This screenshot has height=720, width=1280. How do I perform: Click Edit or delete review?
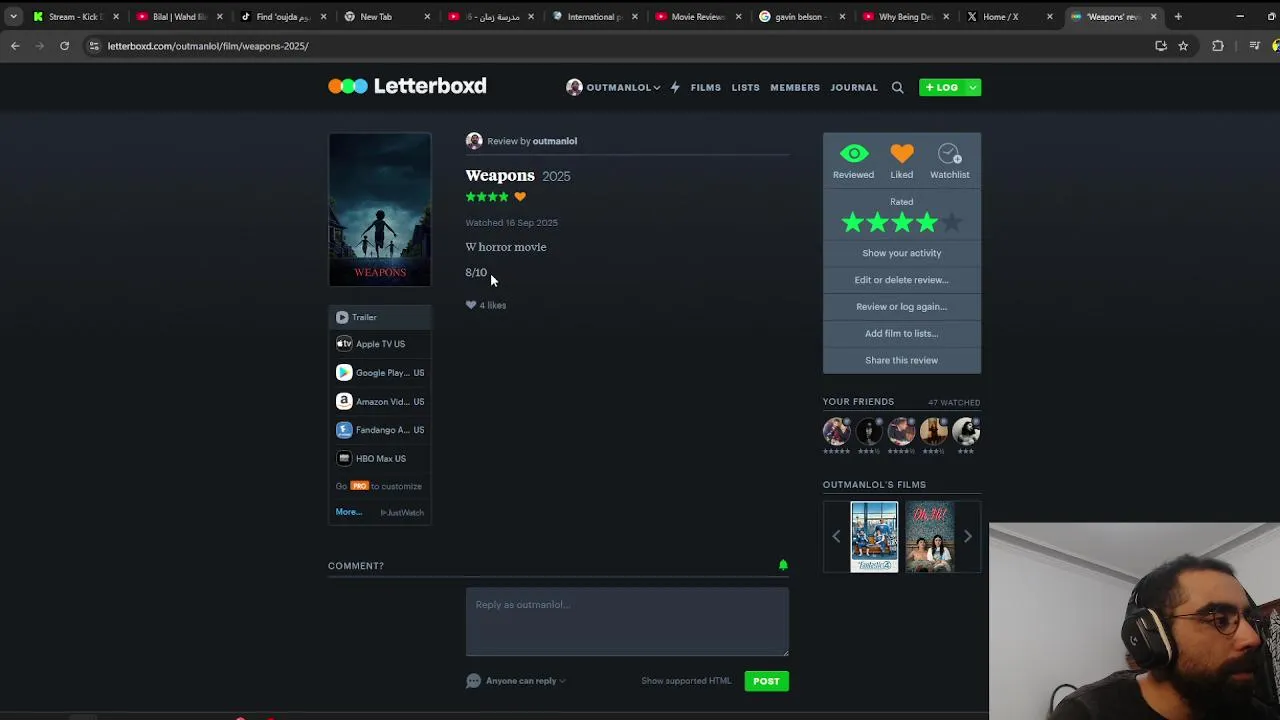[x=901, y=280]
